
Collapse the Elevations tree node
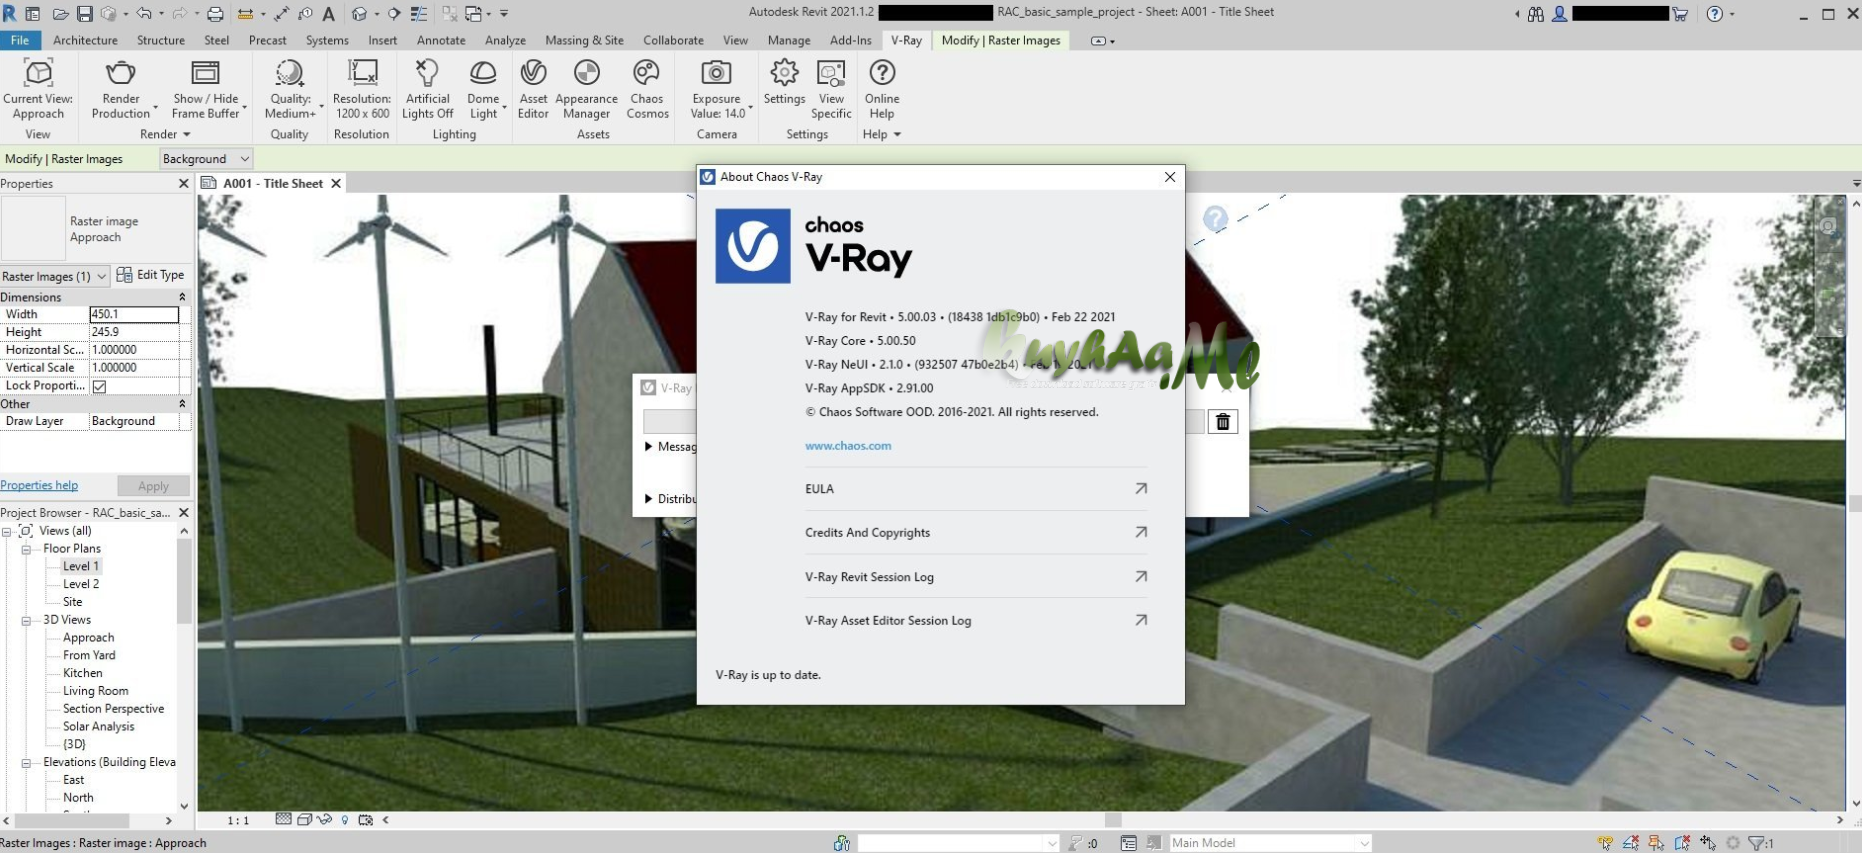[26, 763]
